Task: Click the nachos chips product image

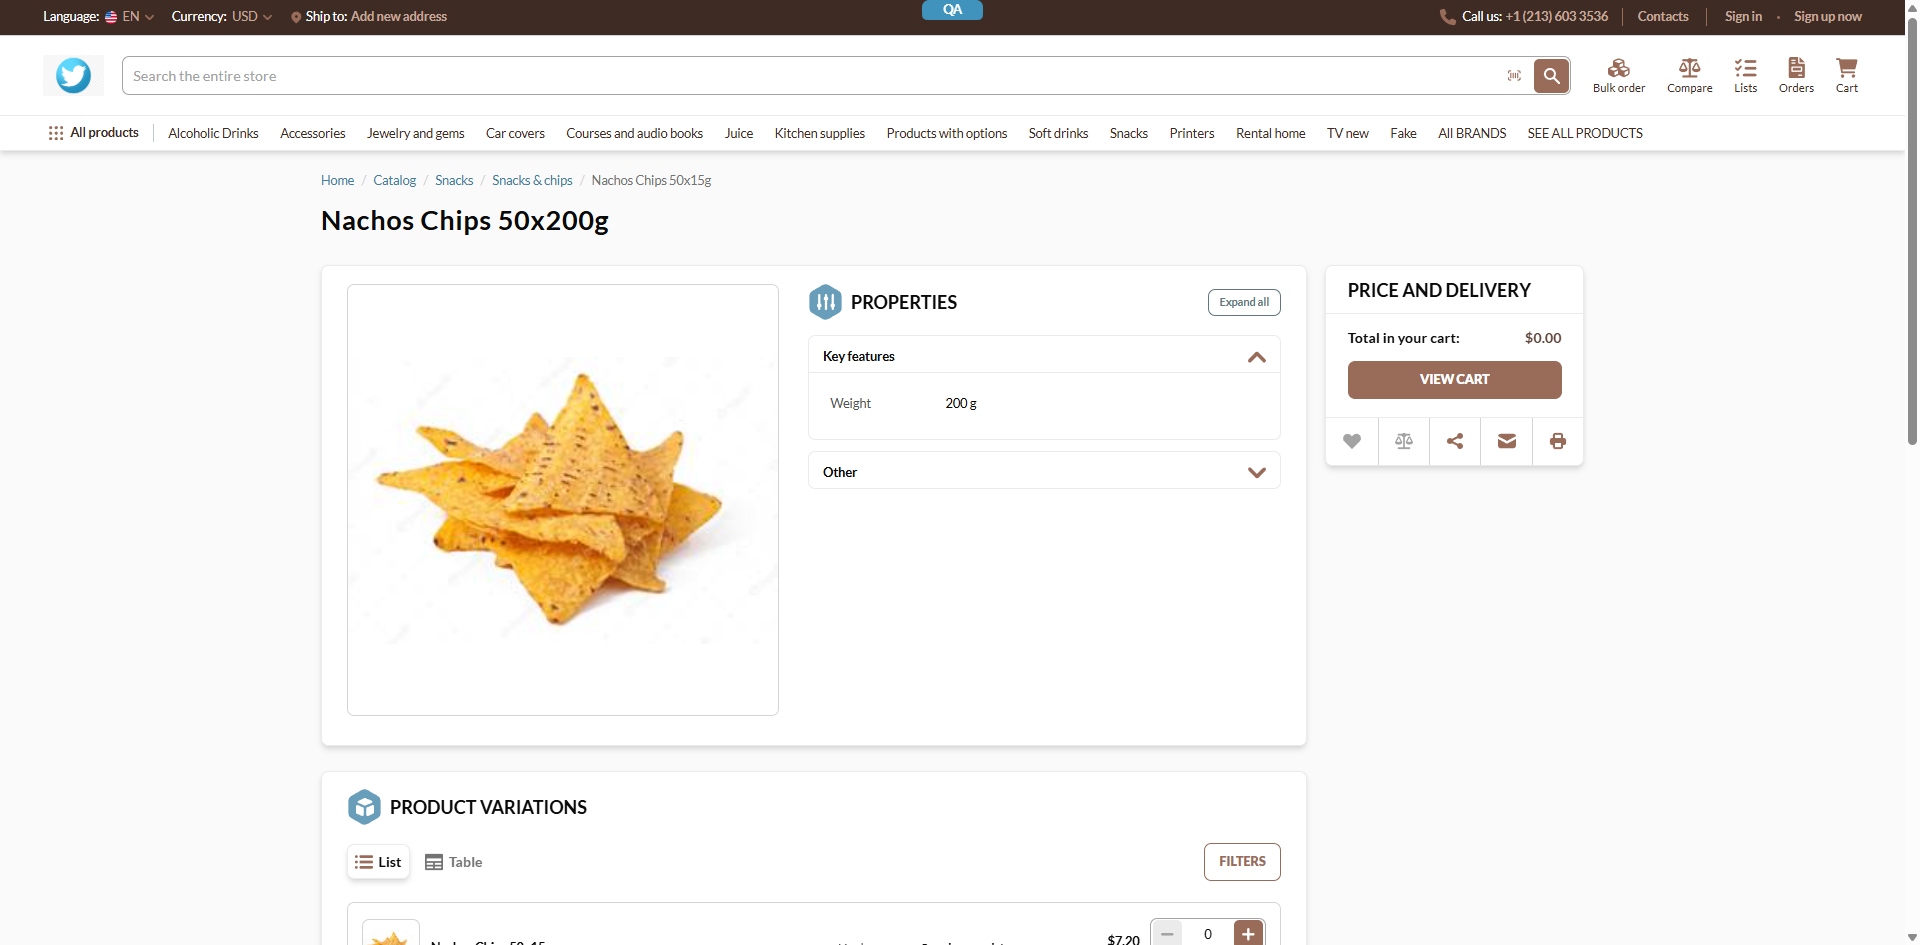Action: coord(563,500)
